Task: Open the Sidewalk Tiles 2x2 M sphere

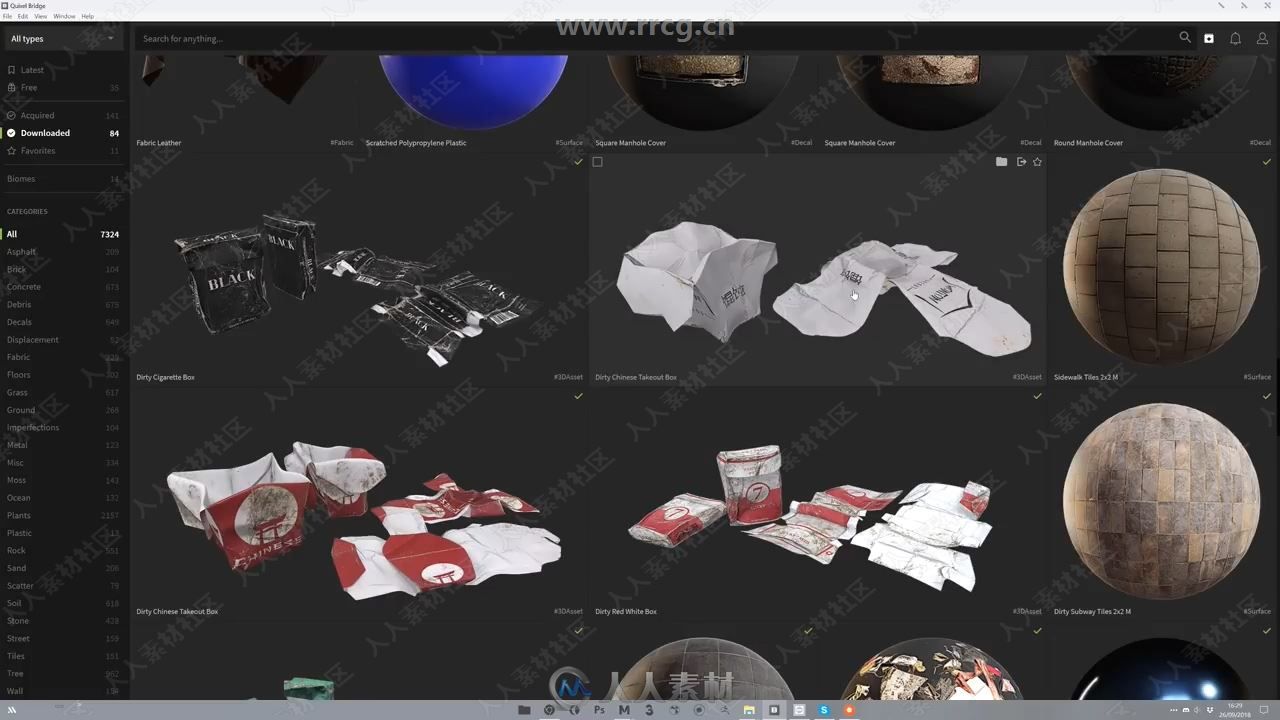Action: [x=1161, y=265]
